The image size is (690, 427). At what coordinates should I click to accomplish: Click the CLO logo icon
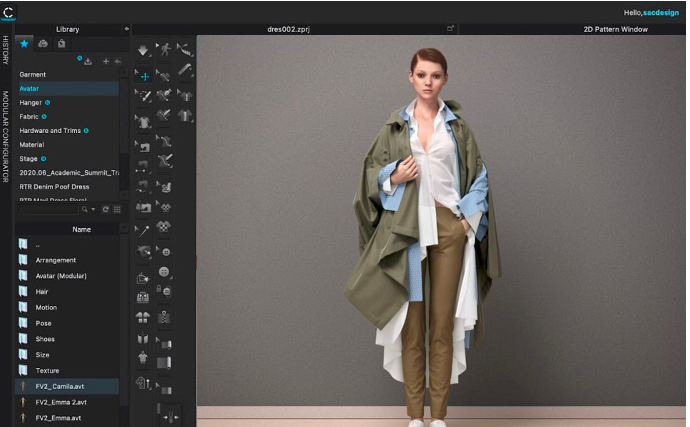[x=9, y=12]
